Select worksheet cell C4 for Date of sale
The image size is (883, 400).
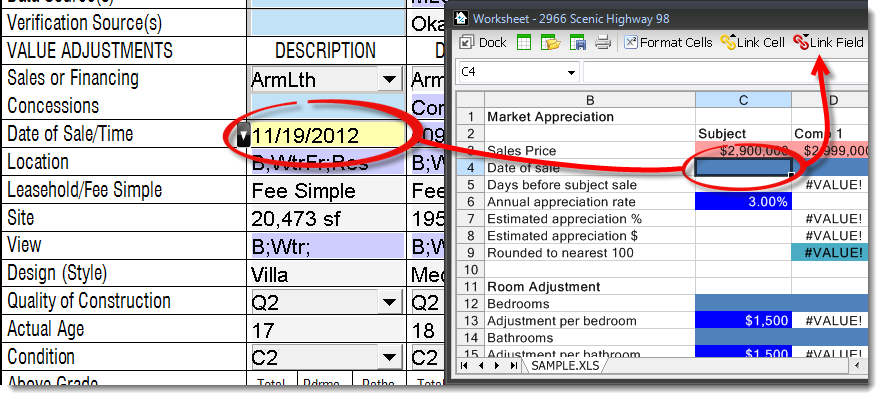click(x=743, y=168)
